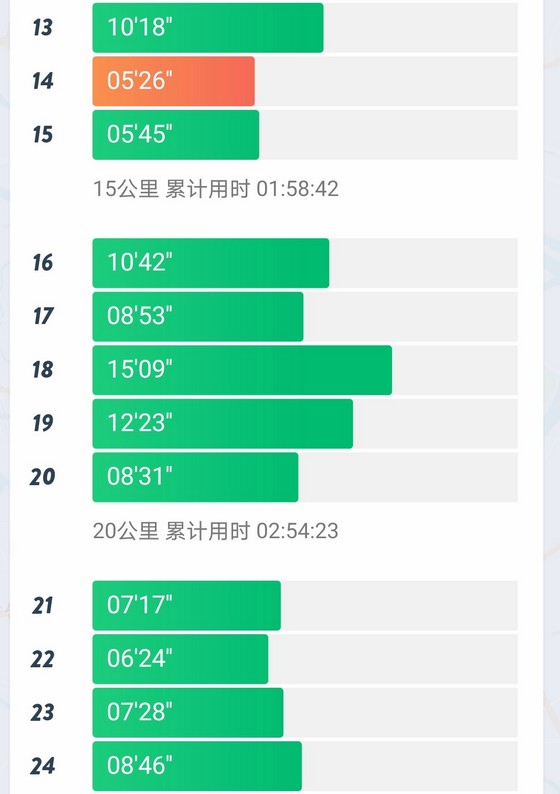This screenshot has width=560, height=794.
Task: Select the longest bar showing 15'09"
Action: click(242, 370)
